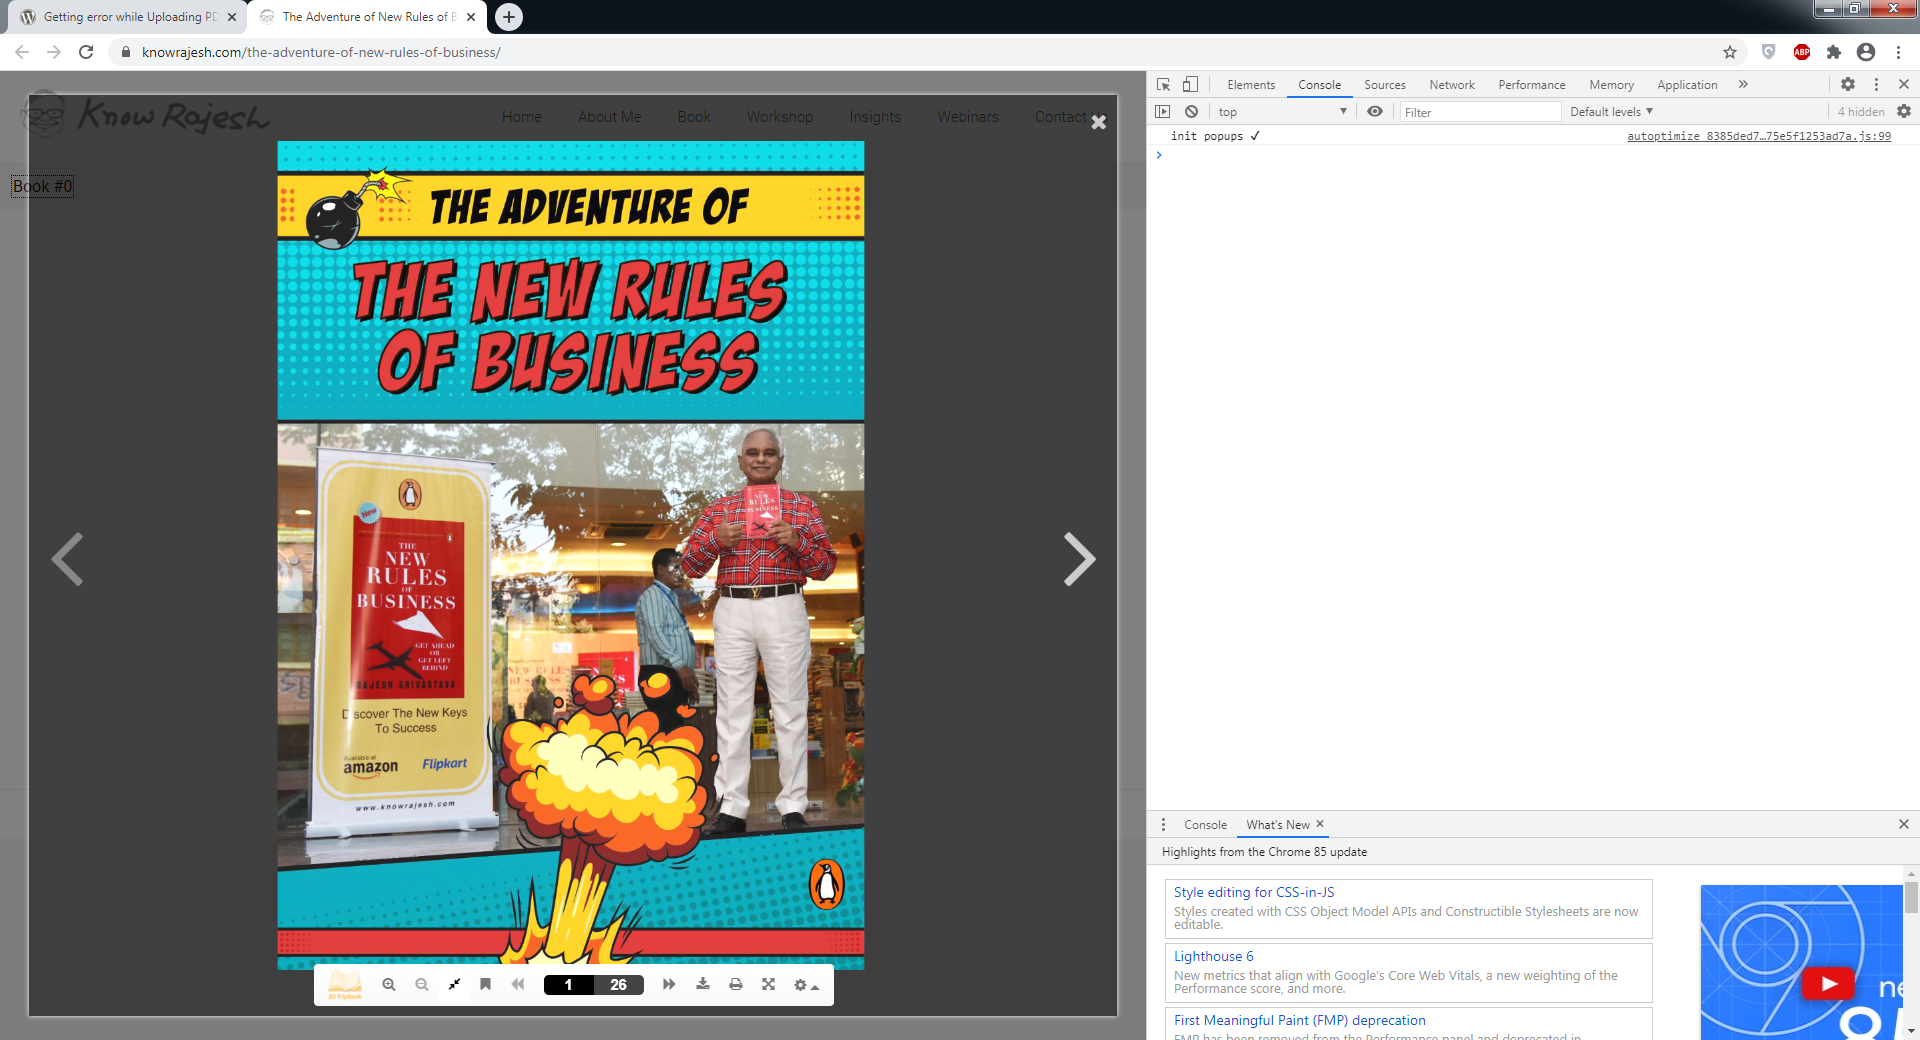Open 'Style editing for CSS-in-JS' link
1920x1040 pixels.
click(1254, 892)
